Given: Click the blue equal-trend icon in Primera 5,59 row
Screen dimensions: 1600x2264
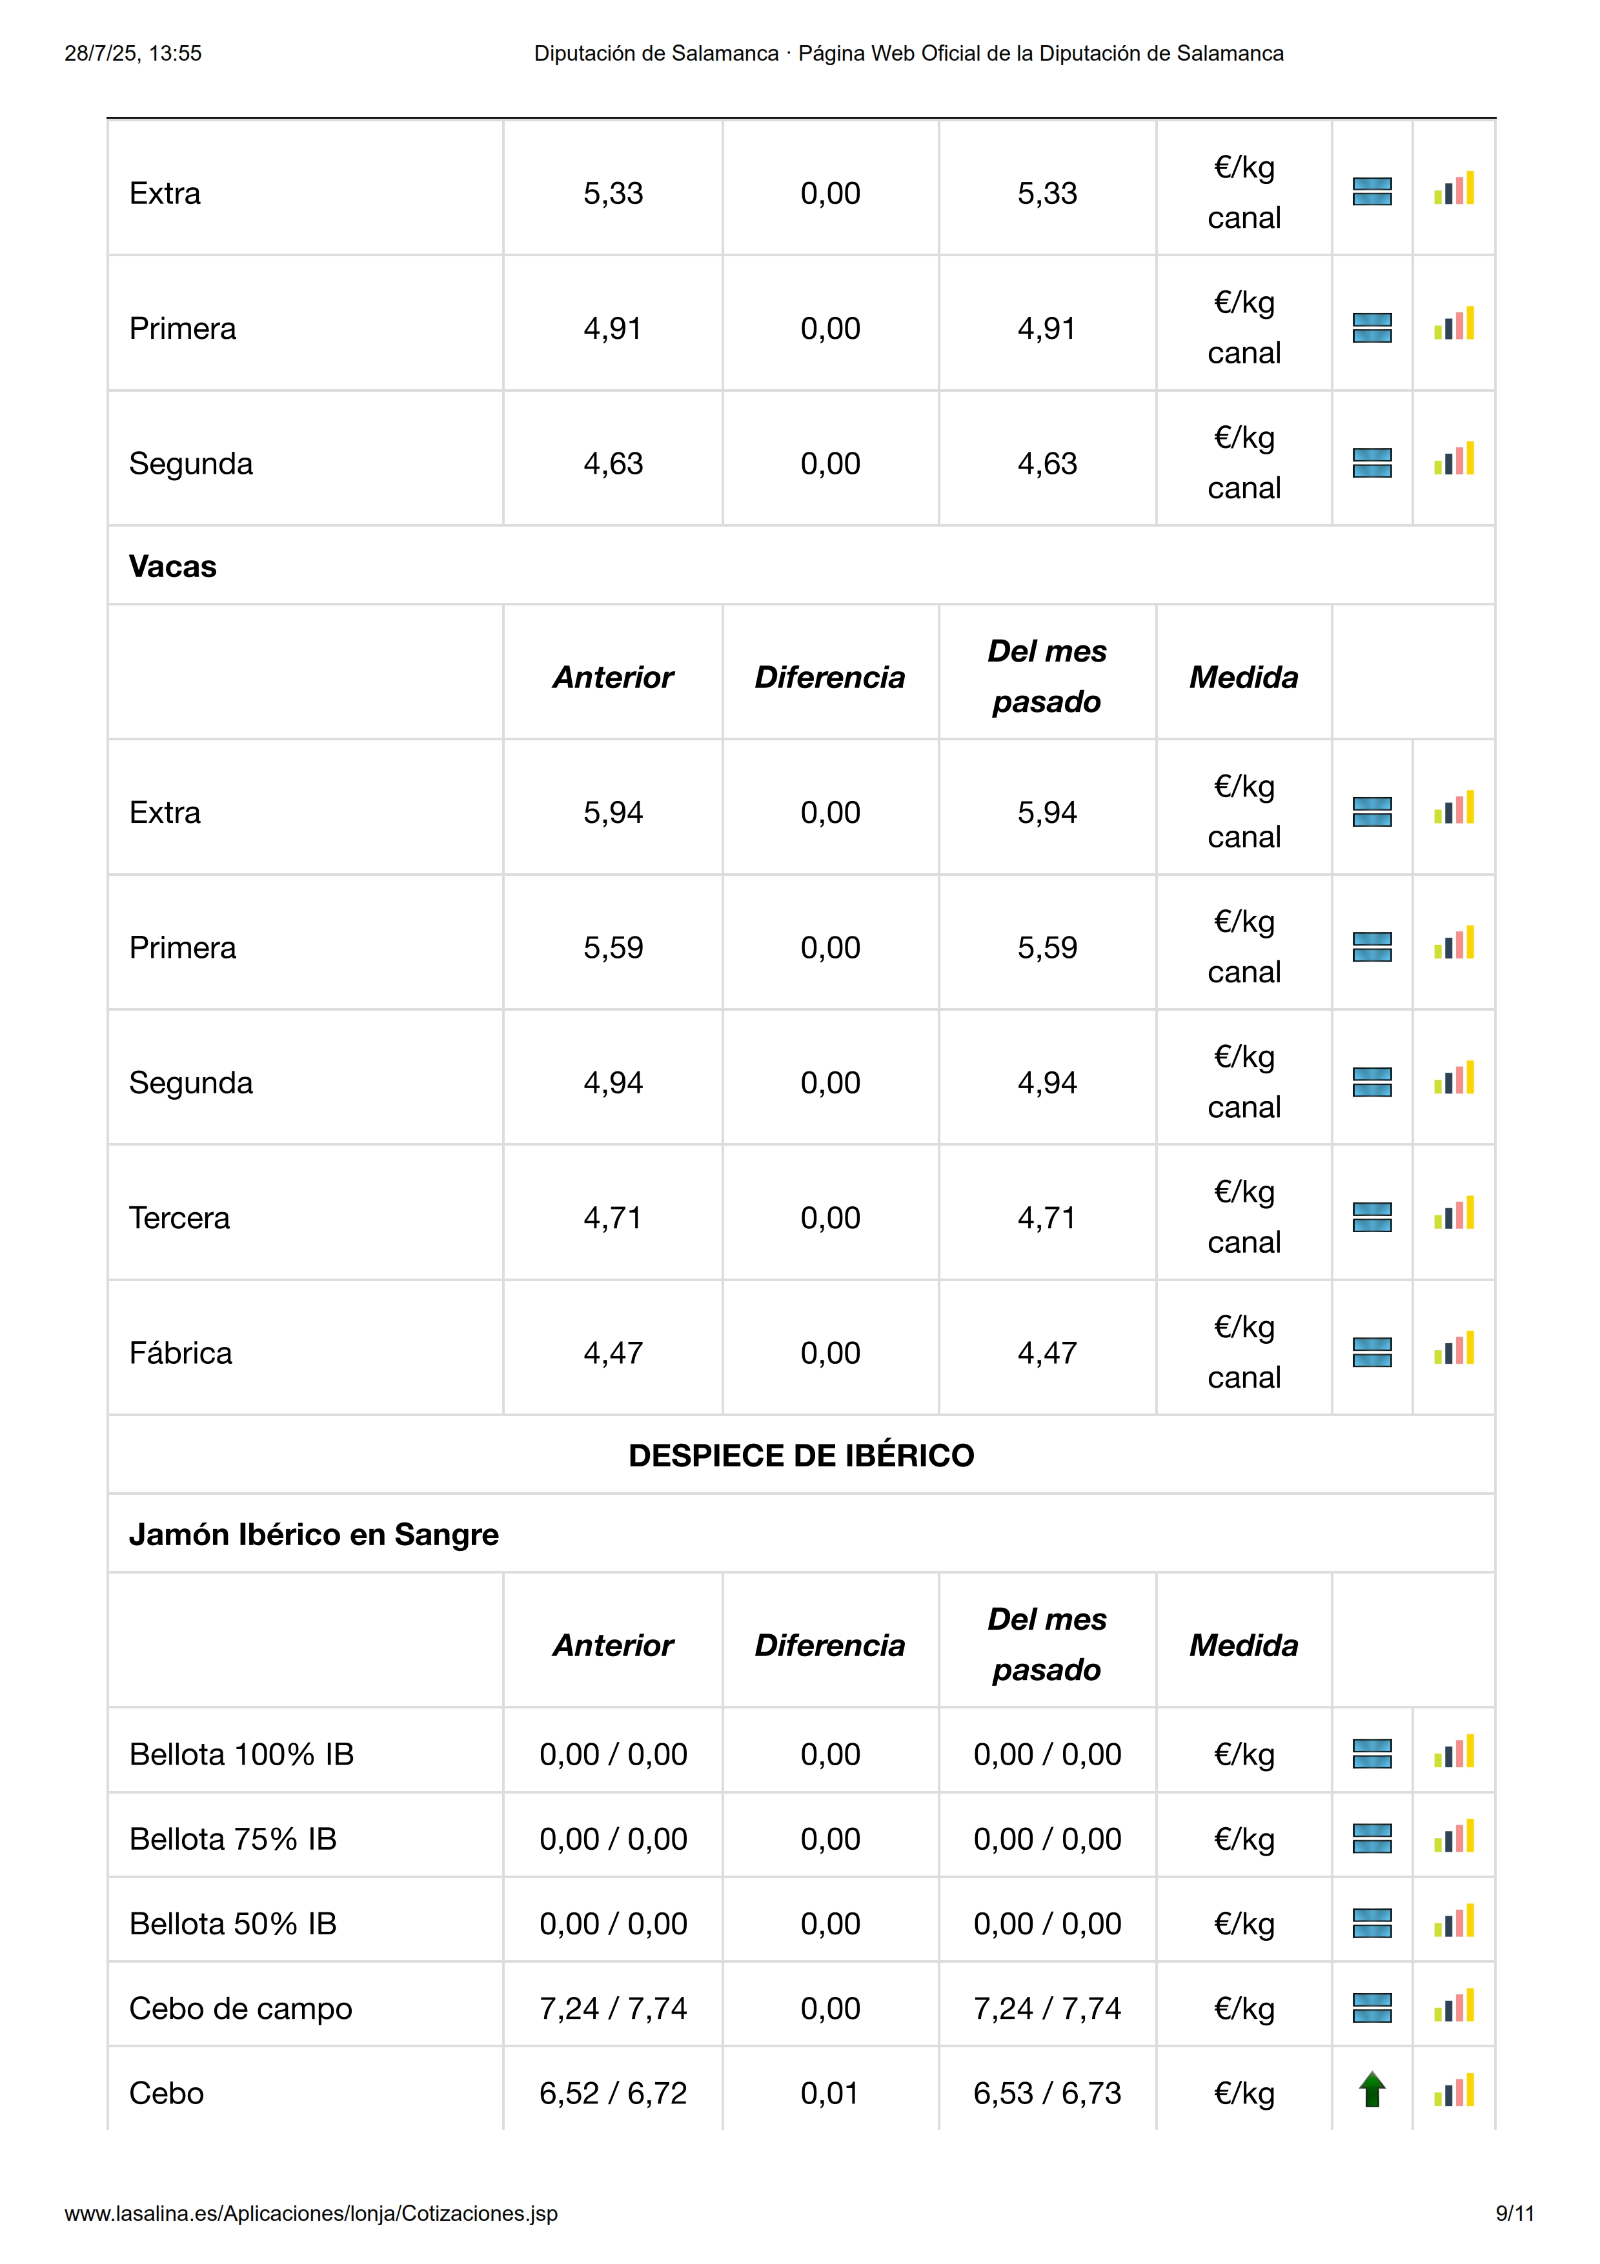Looking at the screenshot, I should (x=1371, y=946).
